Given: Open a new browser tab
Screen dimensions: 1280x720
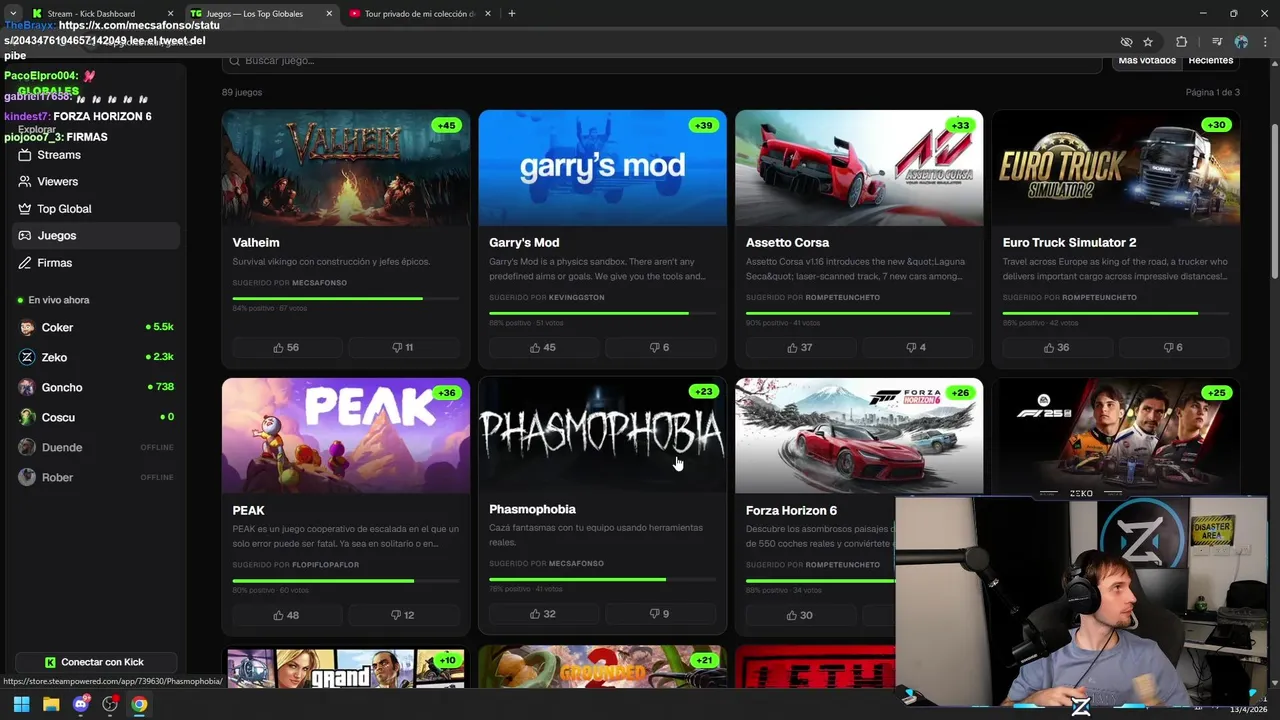Looking at the screenshot, I should tap(512, 14).
